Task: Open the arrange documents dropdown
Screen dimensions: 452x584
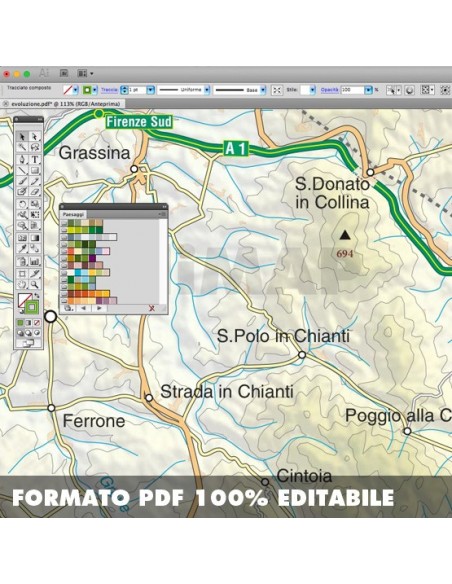Action: [85, 73]
